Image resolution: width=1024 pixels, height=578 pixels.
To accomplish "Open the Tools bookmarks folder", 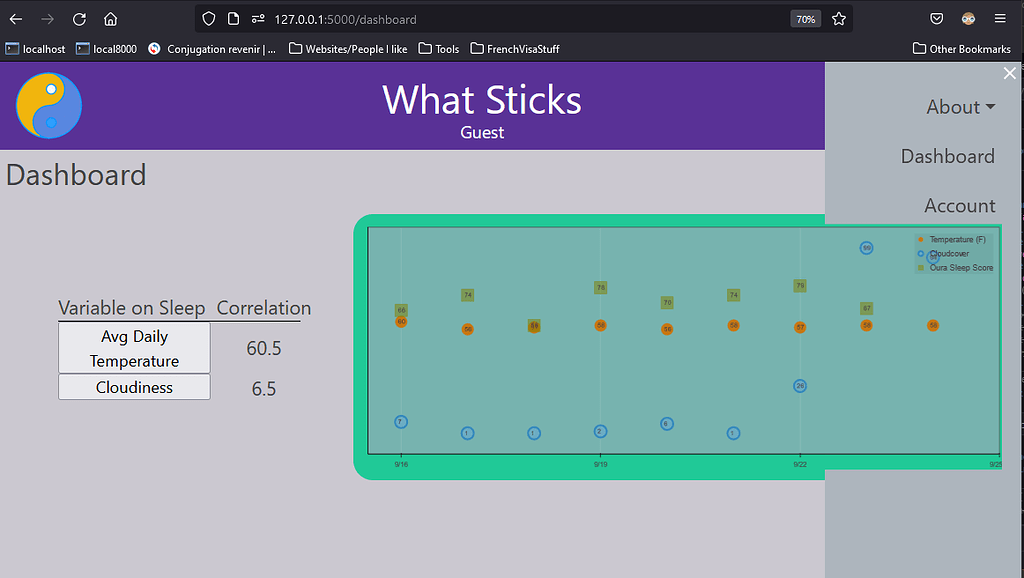I will pyautogui.click(x=439, y=48).
